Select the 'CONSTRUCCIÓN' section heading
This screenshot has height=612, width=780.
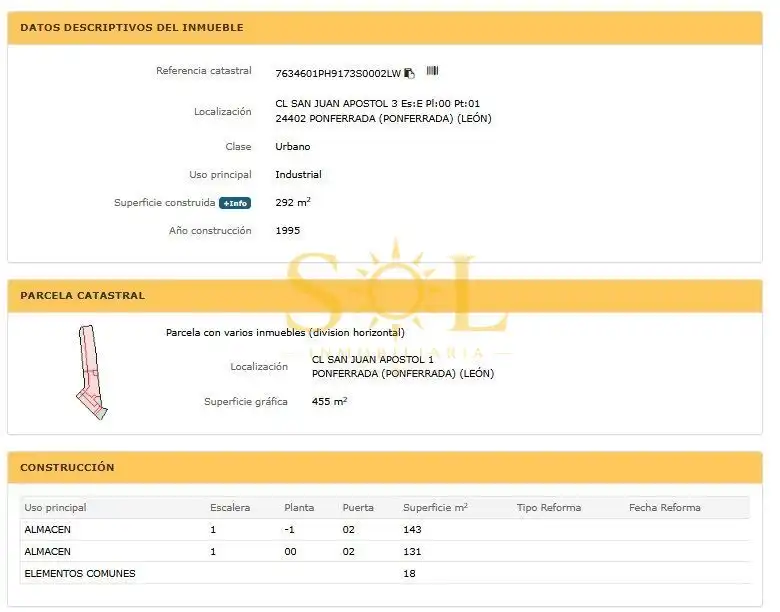point(67,467)
